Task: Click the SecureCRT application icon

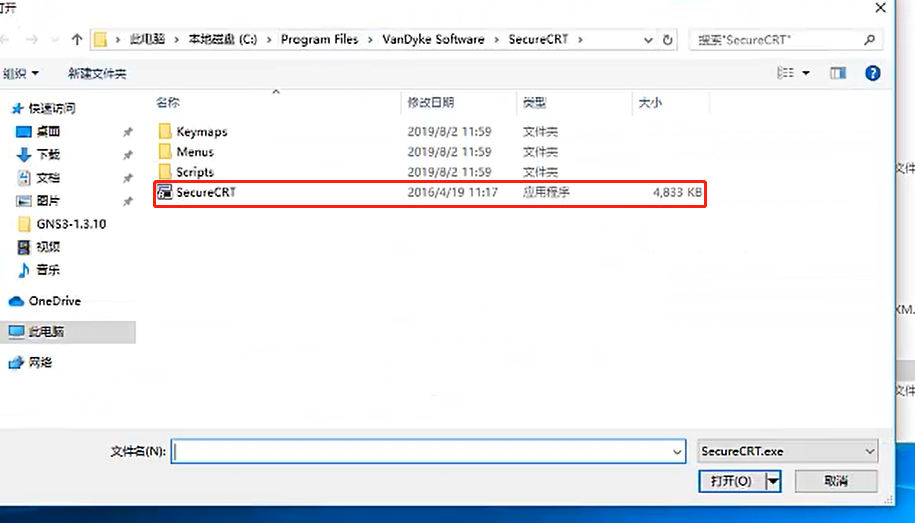Action: click(x=165, y=192)
